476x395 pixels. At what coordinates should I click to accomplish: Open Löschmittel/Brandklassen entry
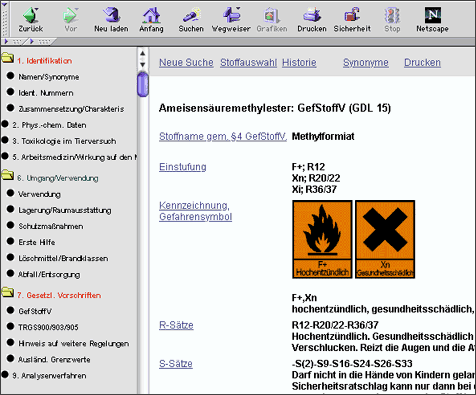[x=63, y=258]
